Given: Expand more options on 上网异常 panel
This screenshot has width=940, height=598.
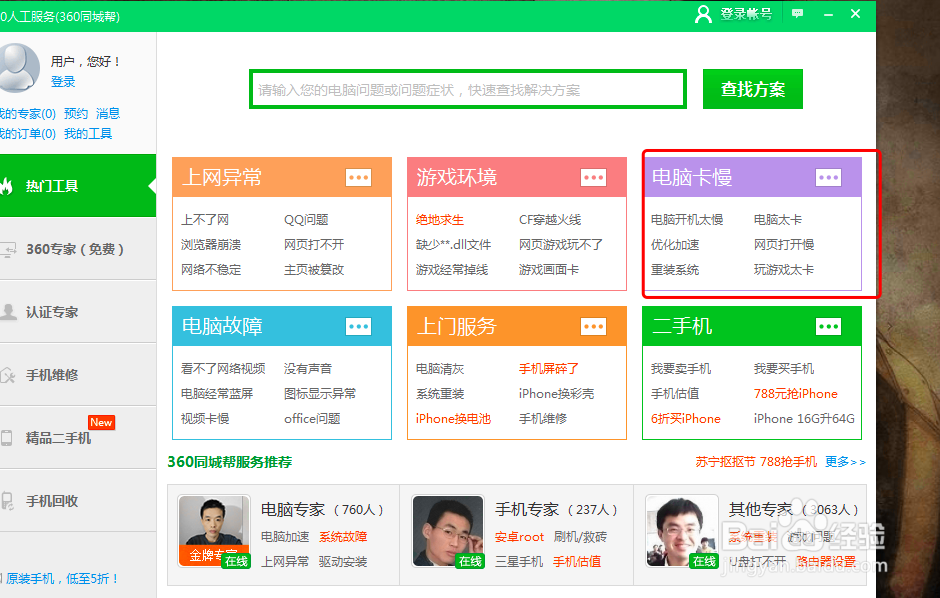Looking at the screenshot, I should point(359,177).
